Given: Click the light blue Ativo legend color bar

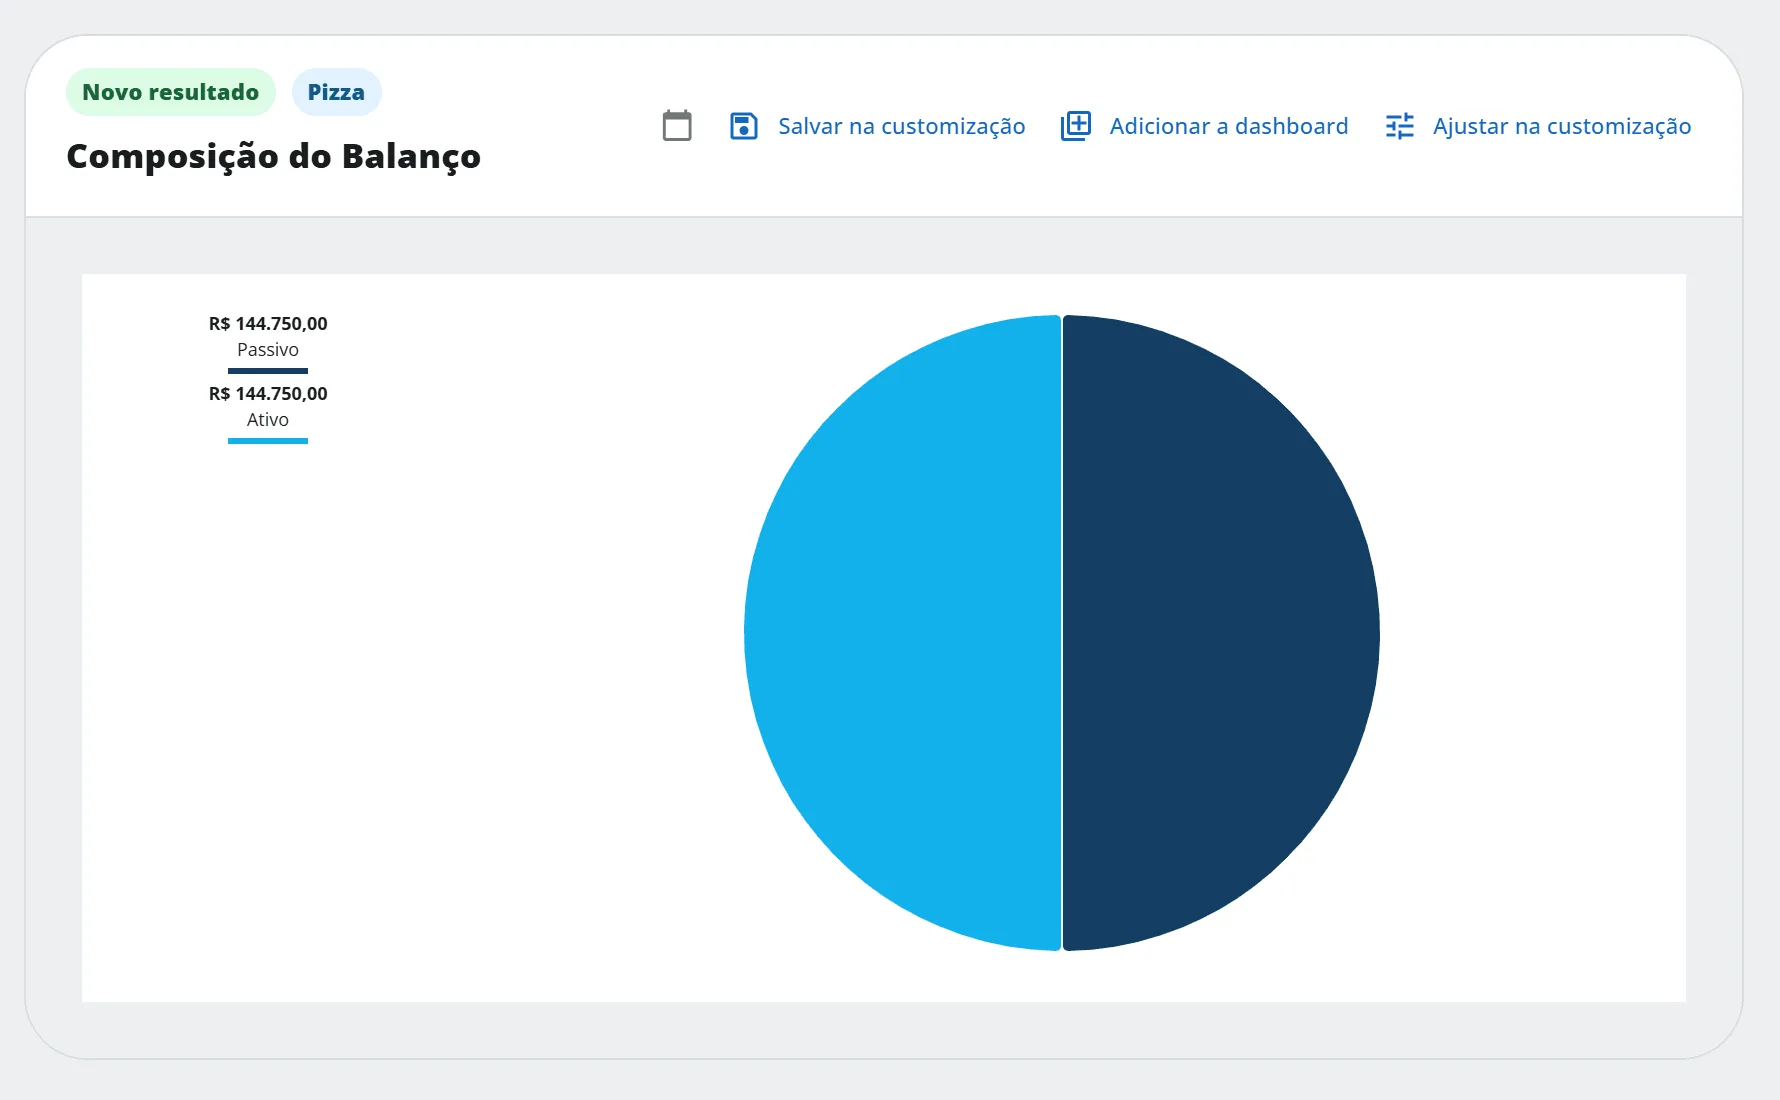Looking at the screenshot, I should click(x=268, y=441).
